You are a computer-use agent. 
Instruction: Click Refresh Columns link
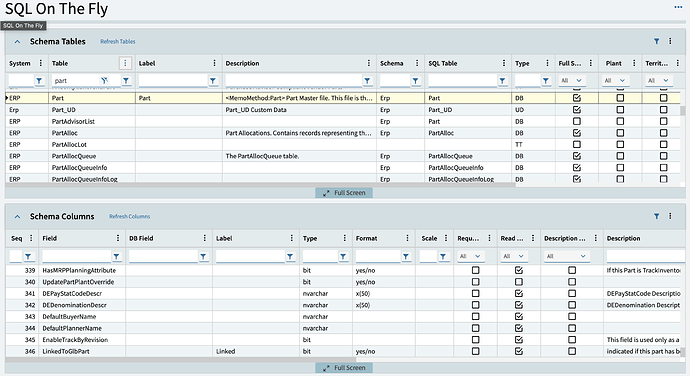coord(129,216)
